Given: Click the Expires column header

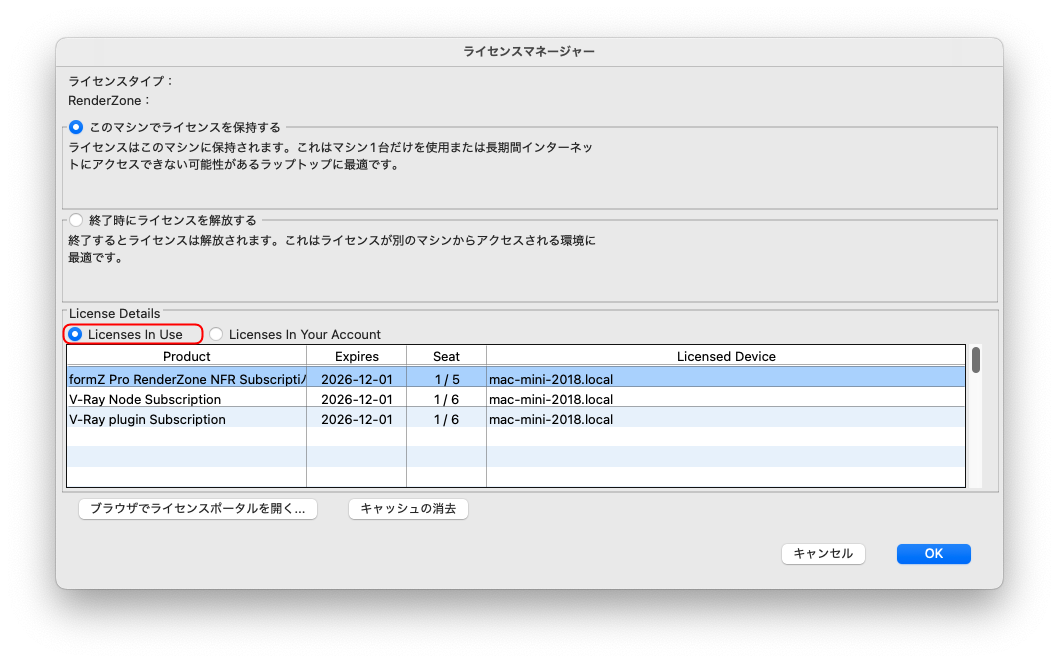Looking at the screenshot, I should pos(356,356).
